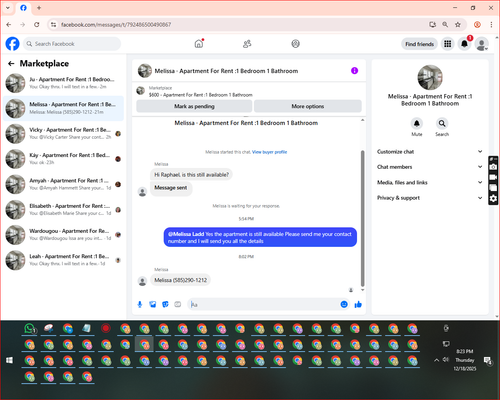Expand the Chat members section
The width and height of the screenshot is (500, 400).
click(430, 167)
